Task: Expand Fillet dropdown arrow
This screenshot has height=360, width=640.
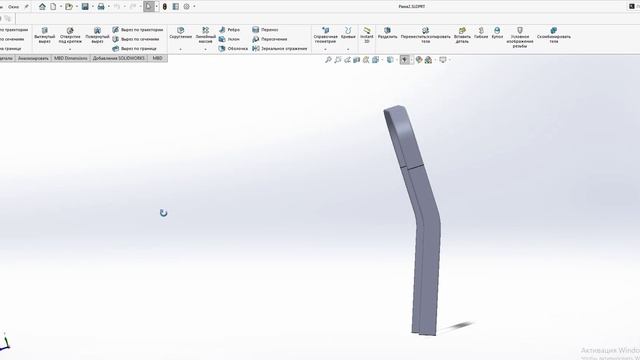Action: [x=180, y=49]
